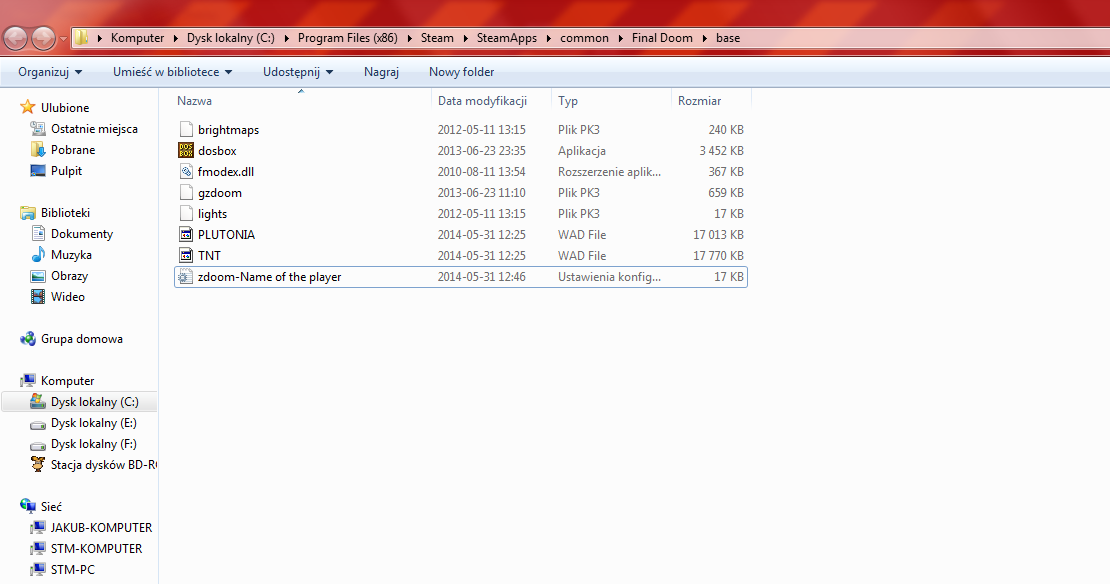The width and height of the screenshot is (1110, 584).
Task: Click the Muzyka music note icon
Action: pyautogui.click(x=38, y=254)
